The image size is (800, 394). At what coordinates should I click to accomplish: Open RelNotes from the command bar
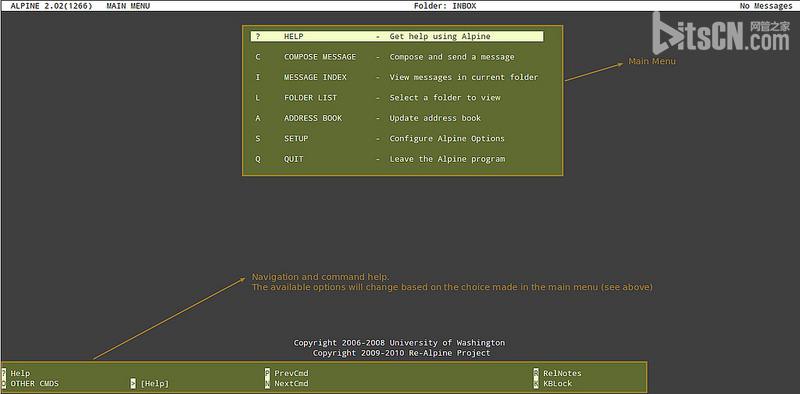(x=562, y=374)
